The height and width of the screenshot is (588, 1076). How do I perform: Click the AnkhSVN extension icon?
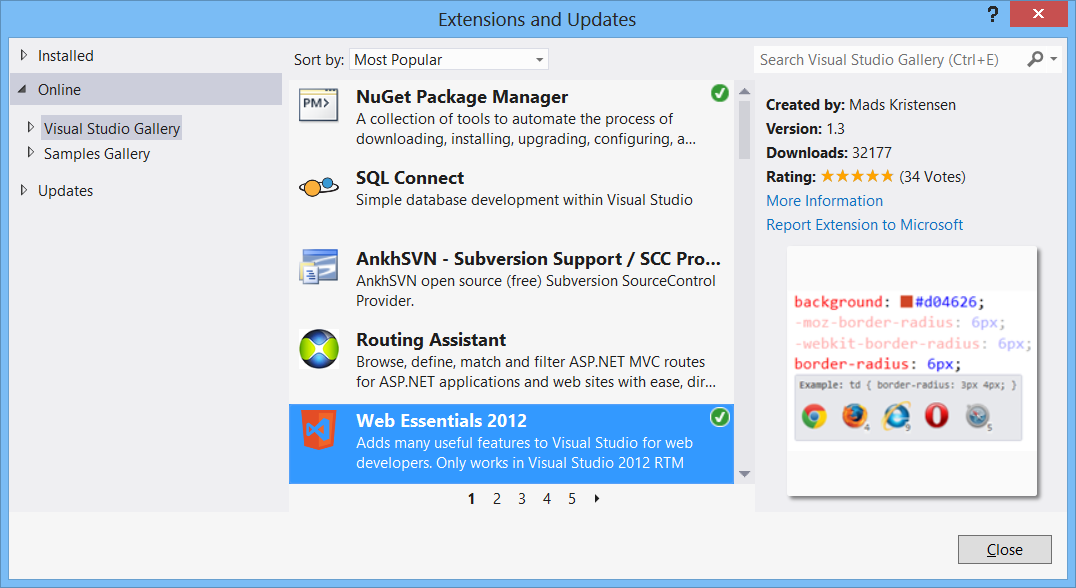(319, 266)
